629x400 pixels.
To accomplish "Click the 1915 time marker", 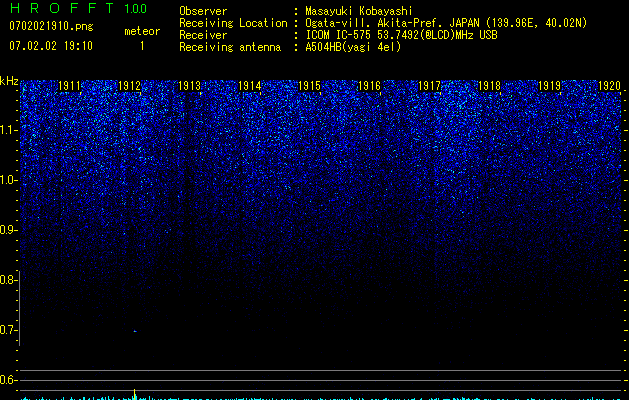I will click(x=309, y=85).
